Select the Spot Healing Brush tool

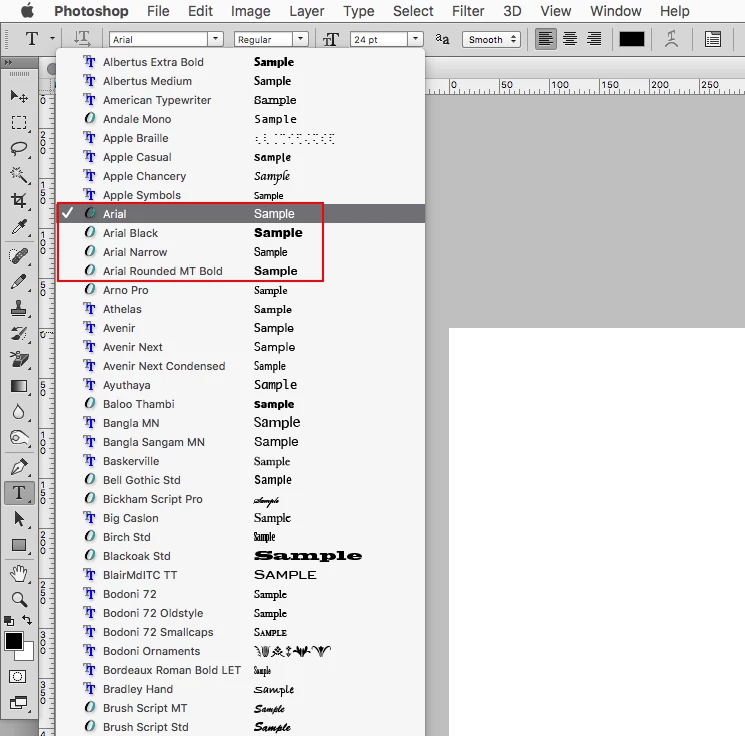19,256
